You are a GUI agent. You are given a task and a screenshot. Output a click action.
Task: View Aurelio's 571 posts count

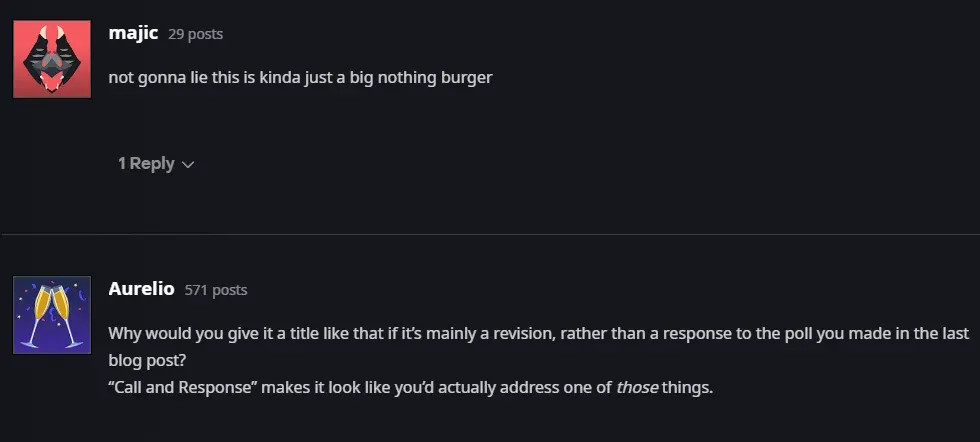216,290
